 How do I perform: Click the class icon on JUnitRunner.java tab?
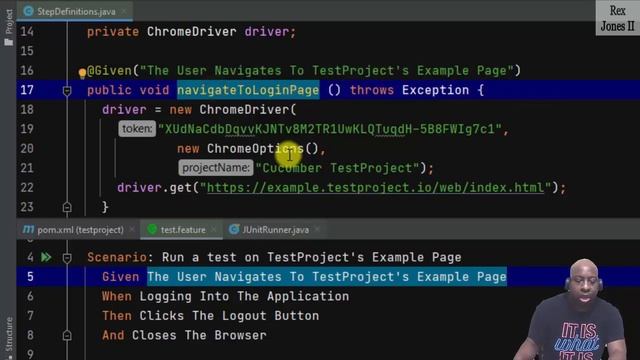pyautogui.click(x=234, y=230)
